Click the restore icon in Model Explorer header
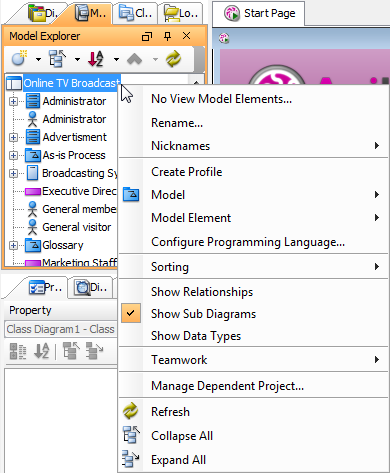 click(x=147, y=36)
